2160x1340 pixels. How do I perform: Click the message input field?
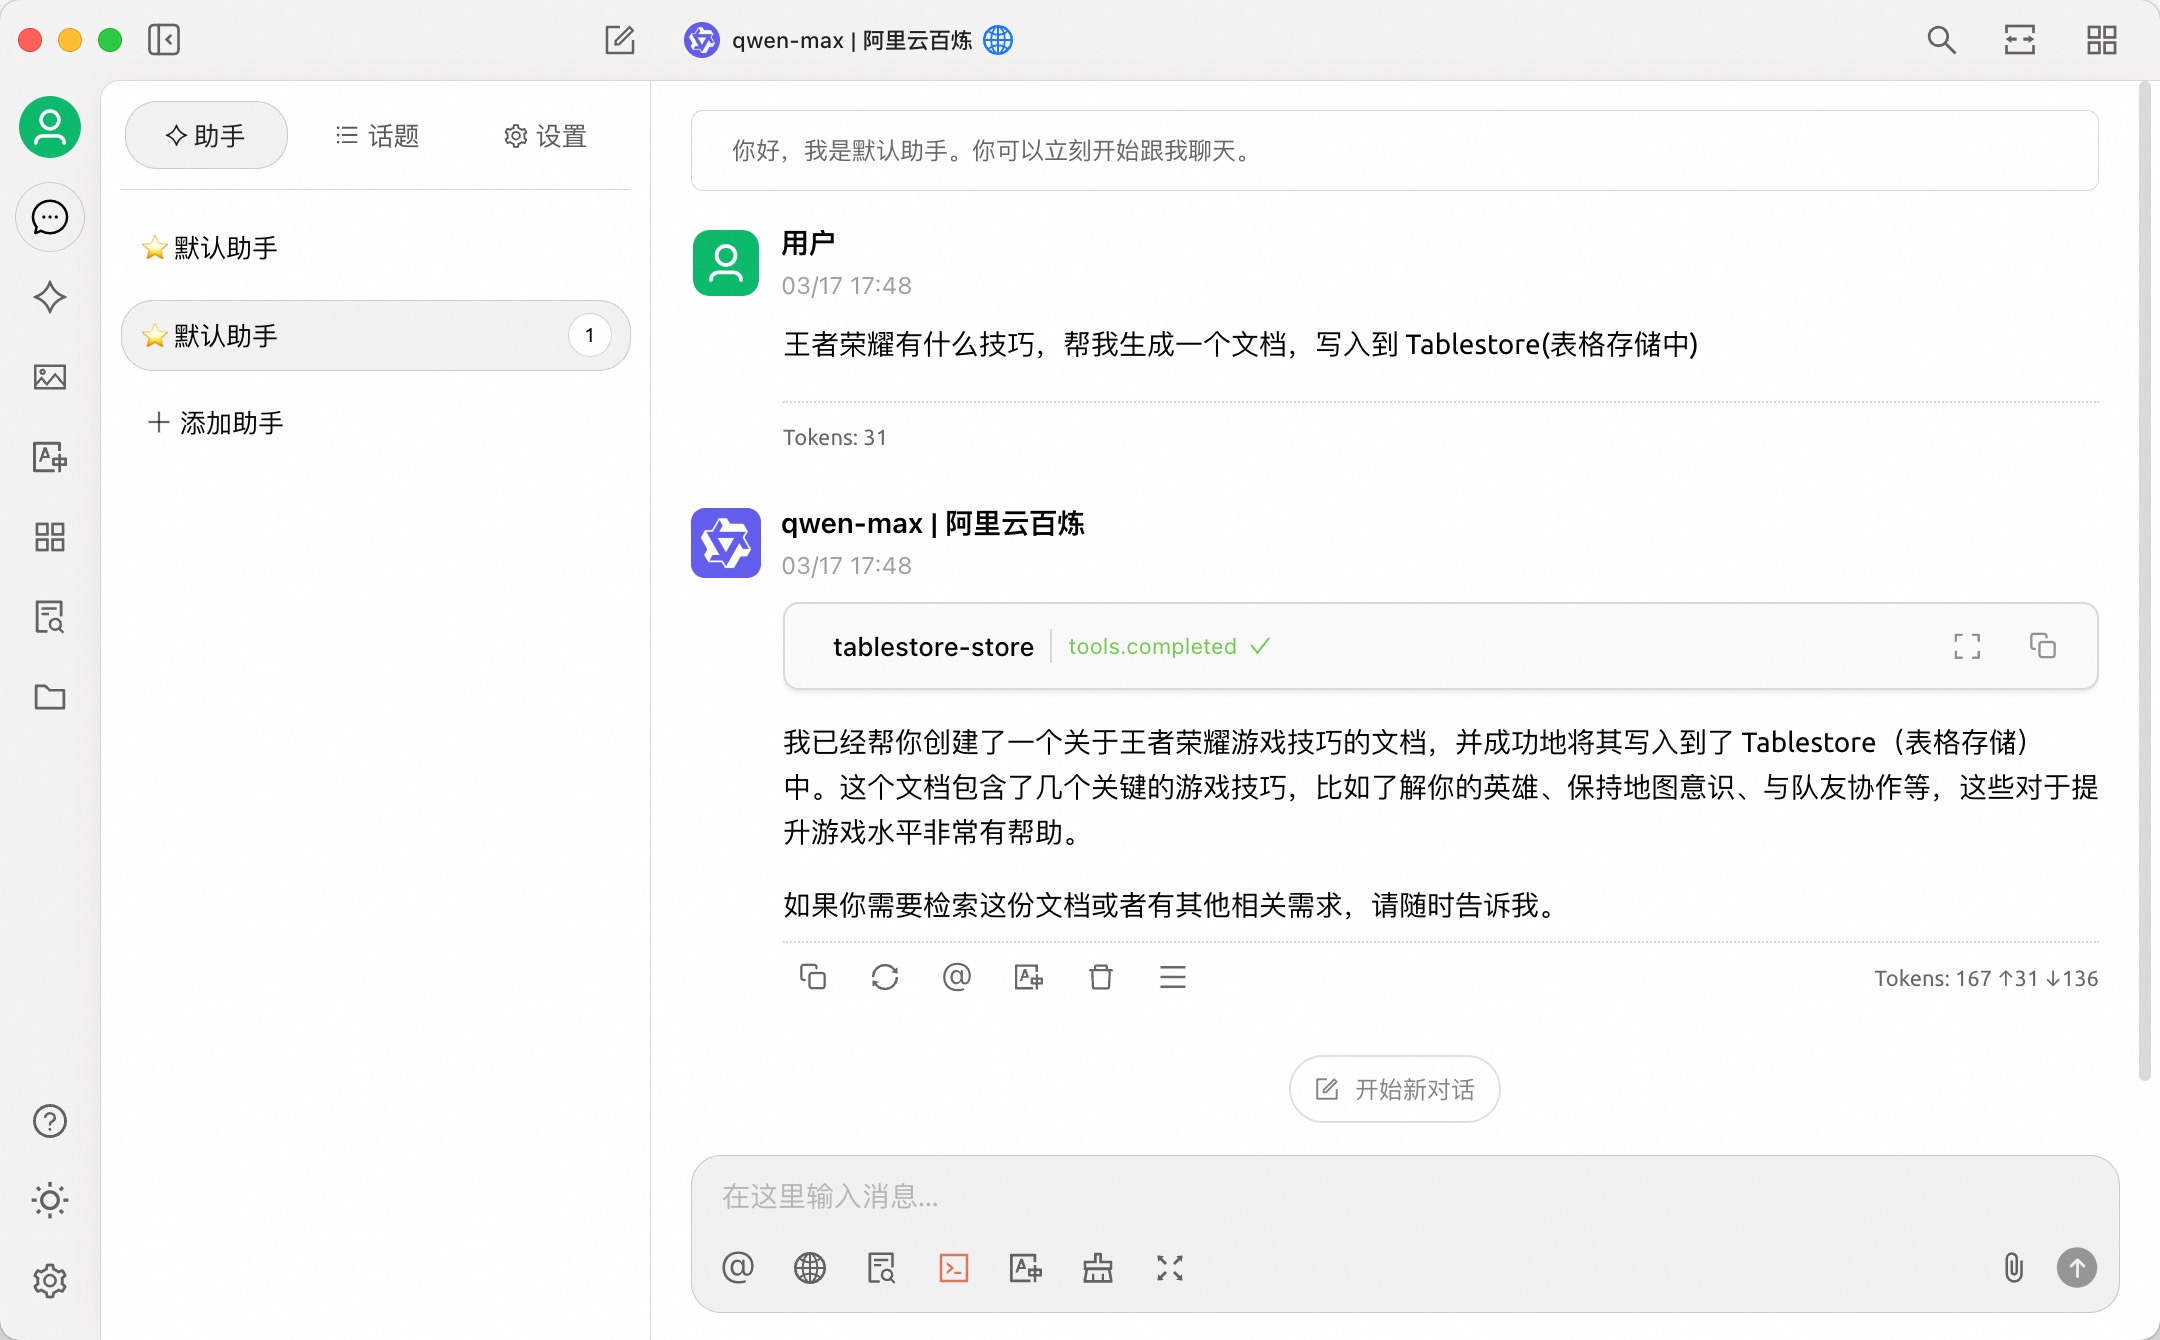(x=1400, y=1196)
